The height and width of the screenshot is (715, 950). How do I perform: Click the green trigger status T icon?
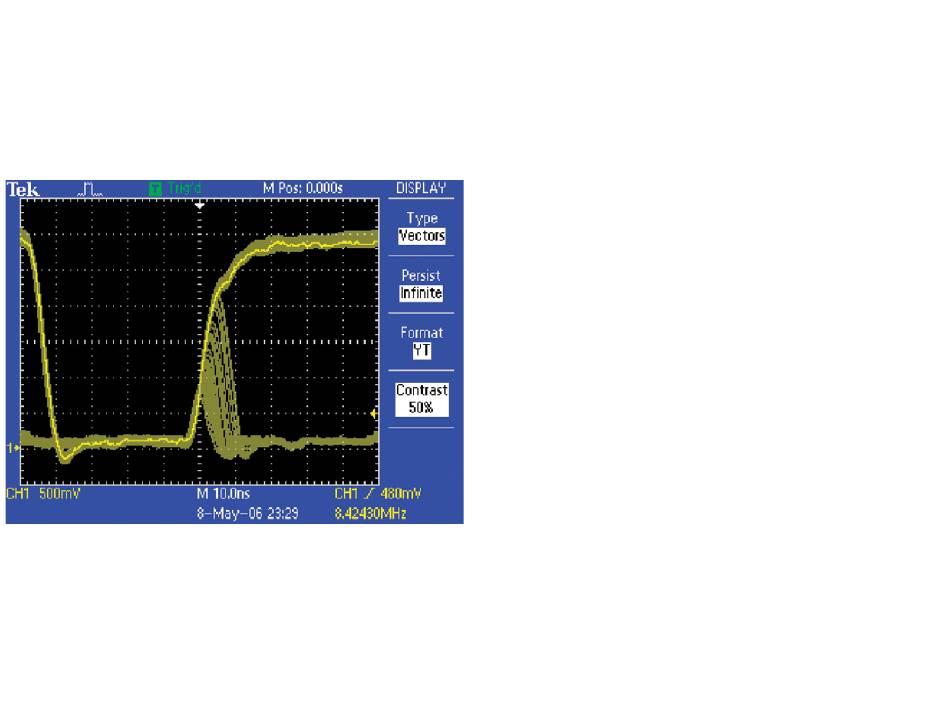(x=155, y=188)
